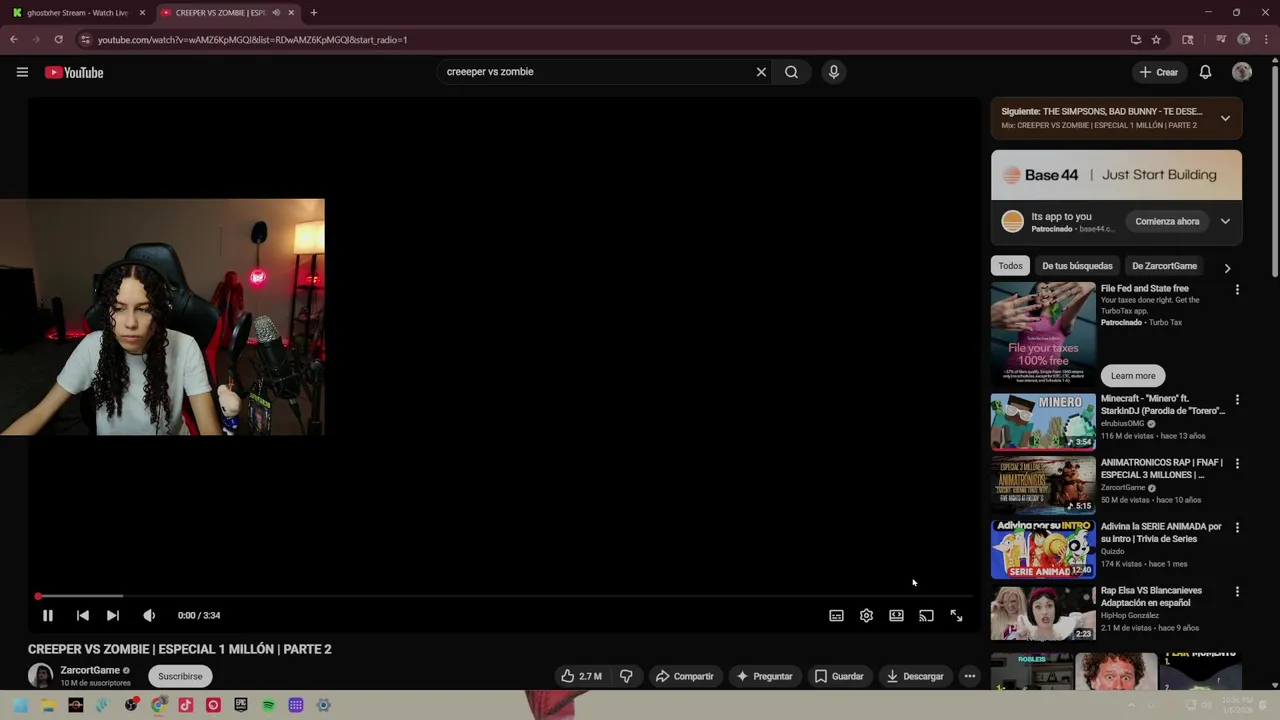Open Chrome three-dot menu
The height and width of the screenshot is (720, 1280).
(x=1267, y=40)
